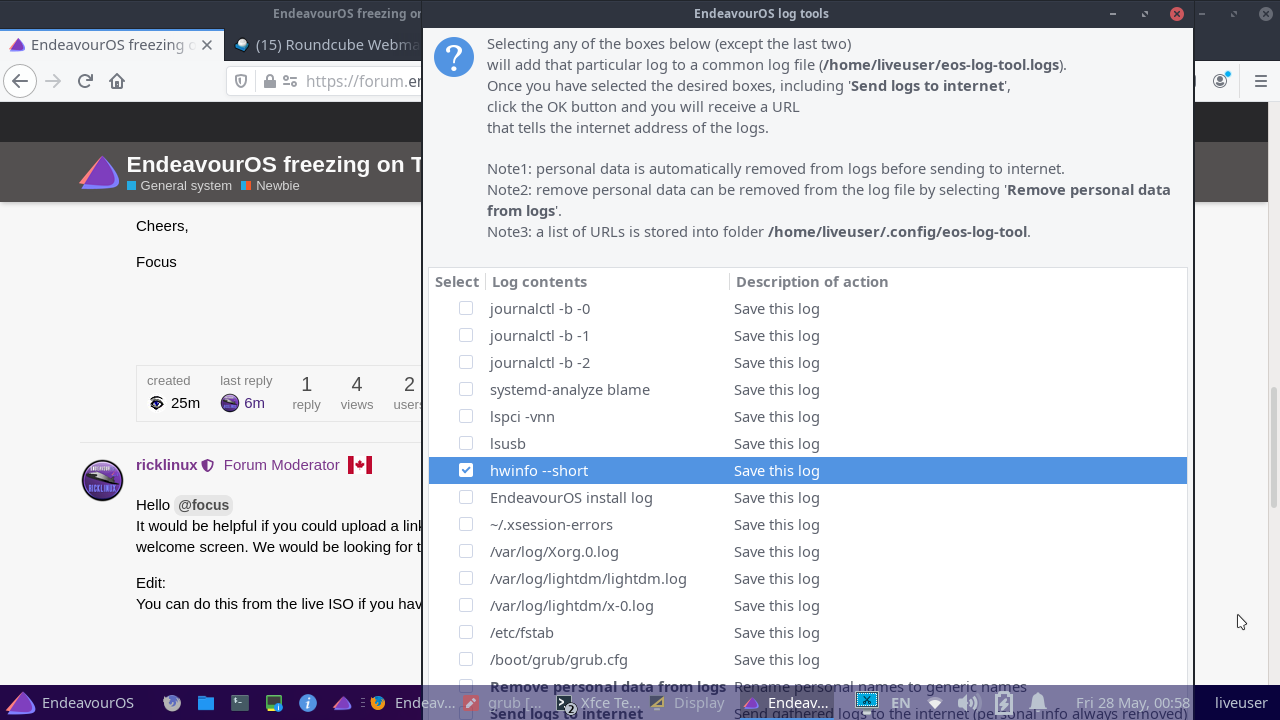Click the Firefox forward arrow
1280x720 pixels.
click(53, 81)
